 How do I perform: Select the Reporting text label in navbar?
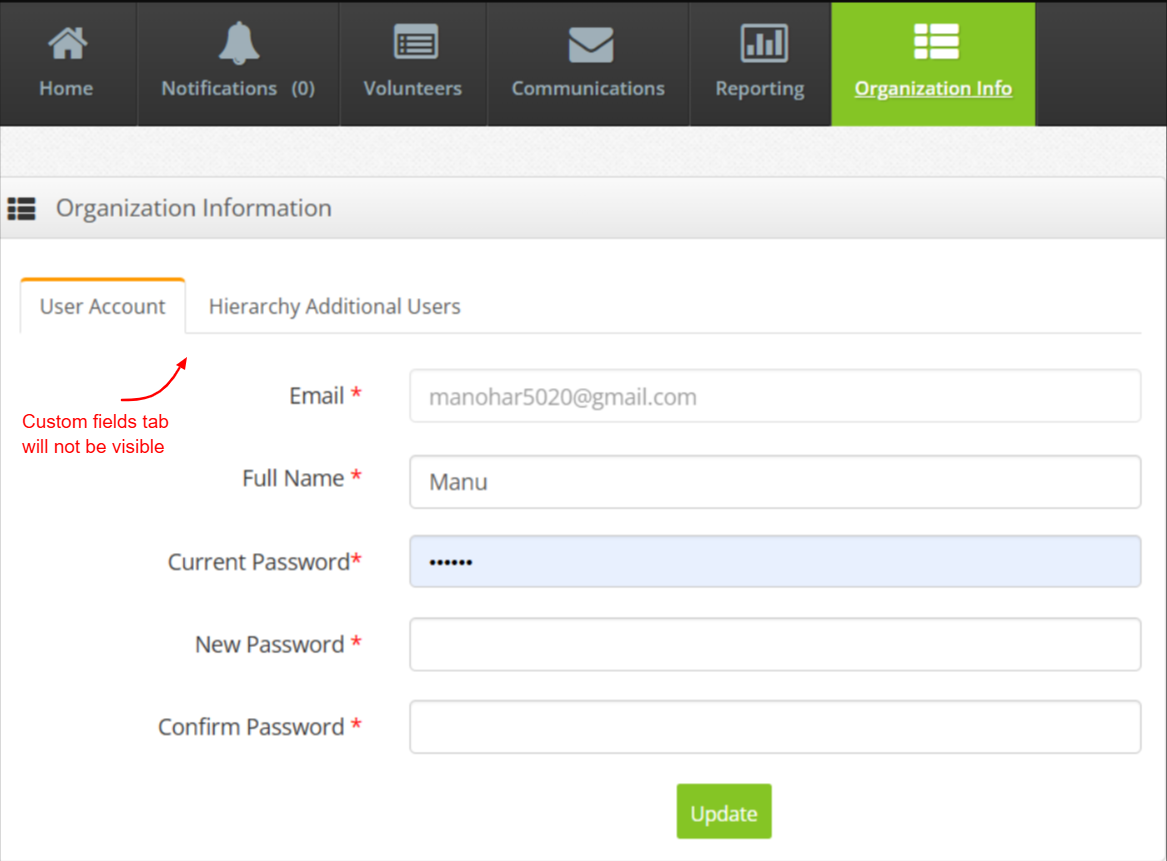click(760, 89)
